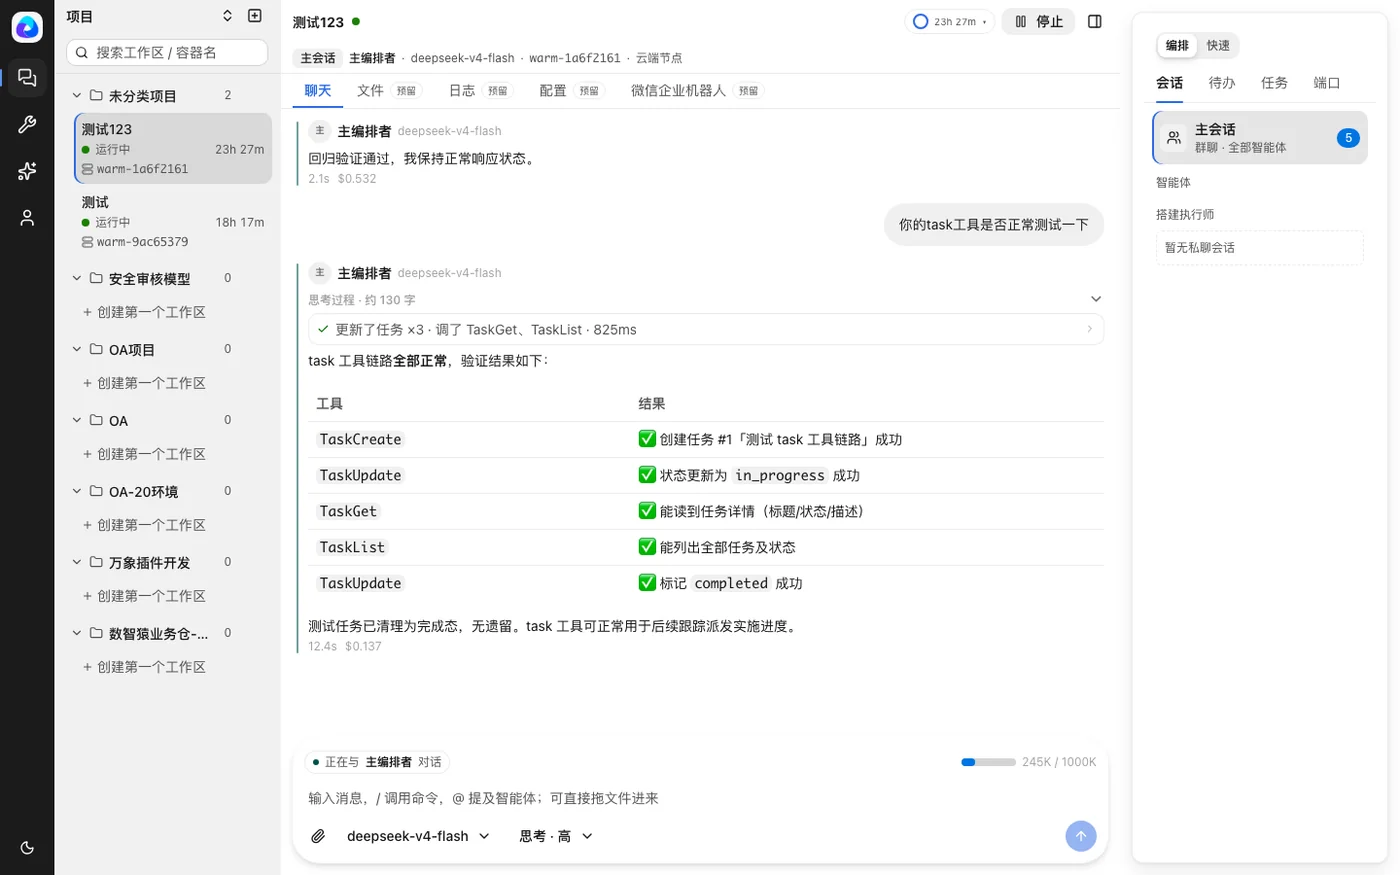Click the 主会话 tag in header
The height and width of the screenshot is (875, 1400).
tap(318, 58)
